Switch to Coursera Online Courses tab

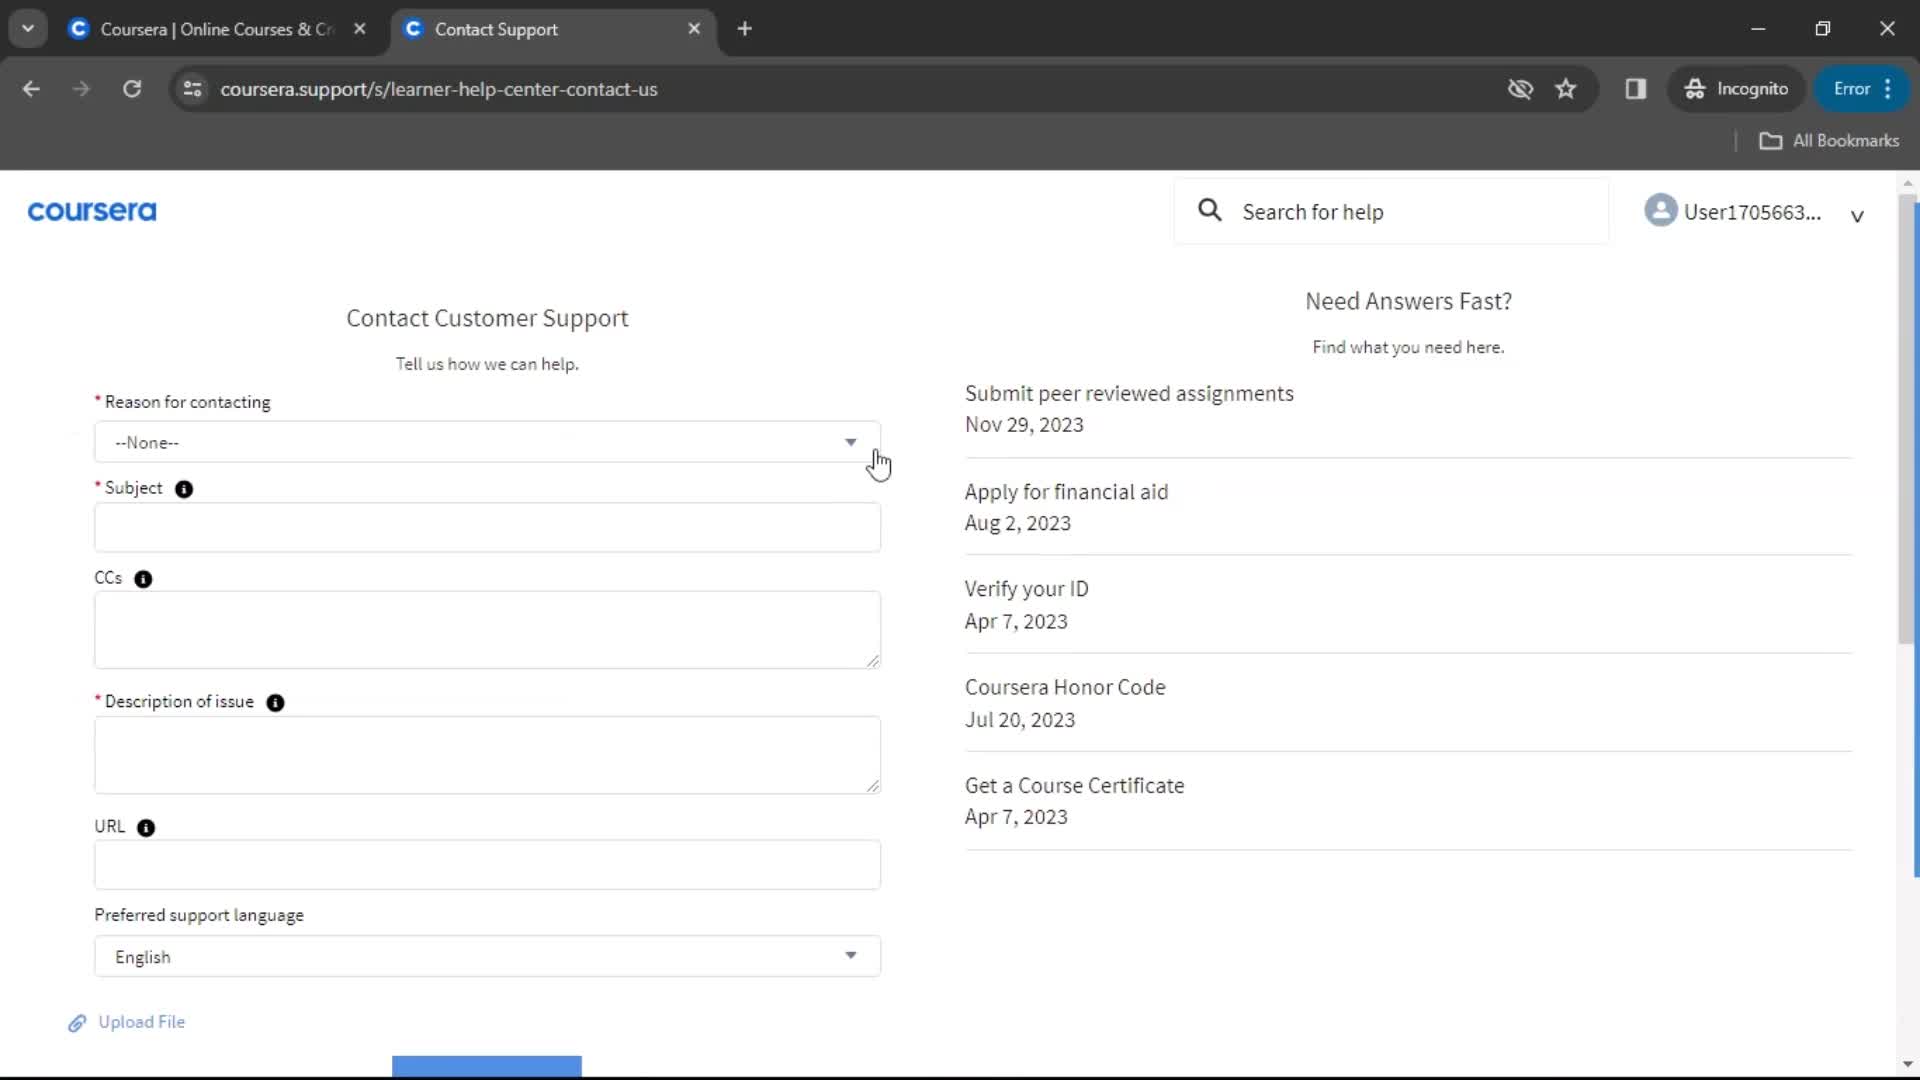tap(217, 29)
